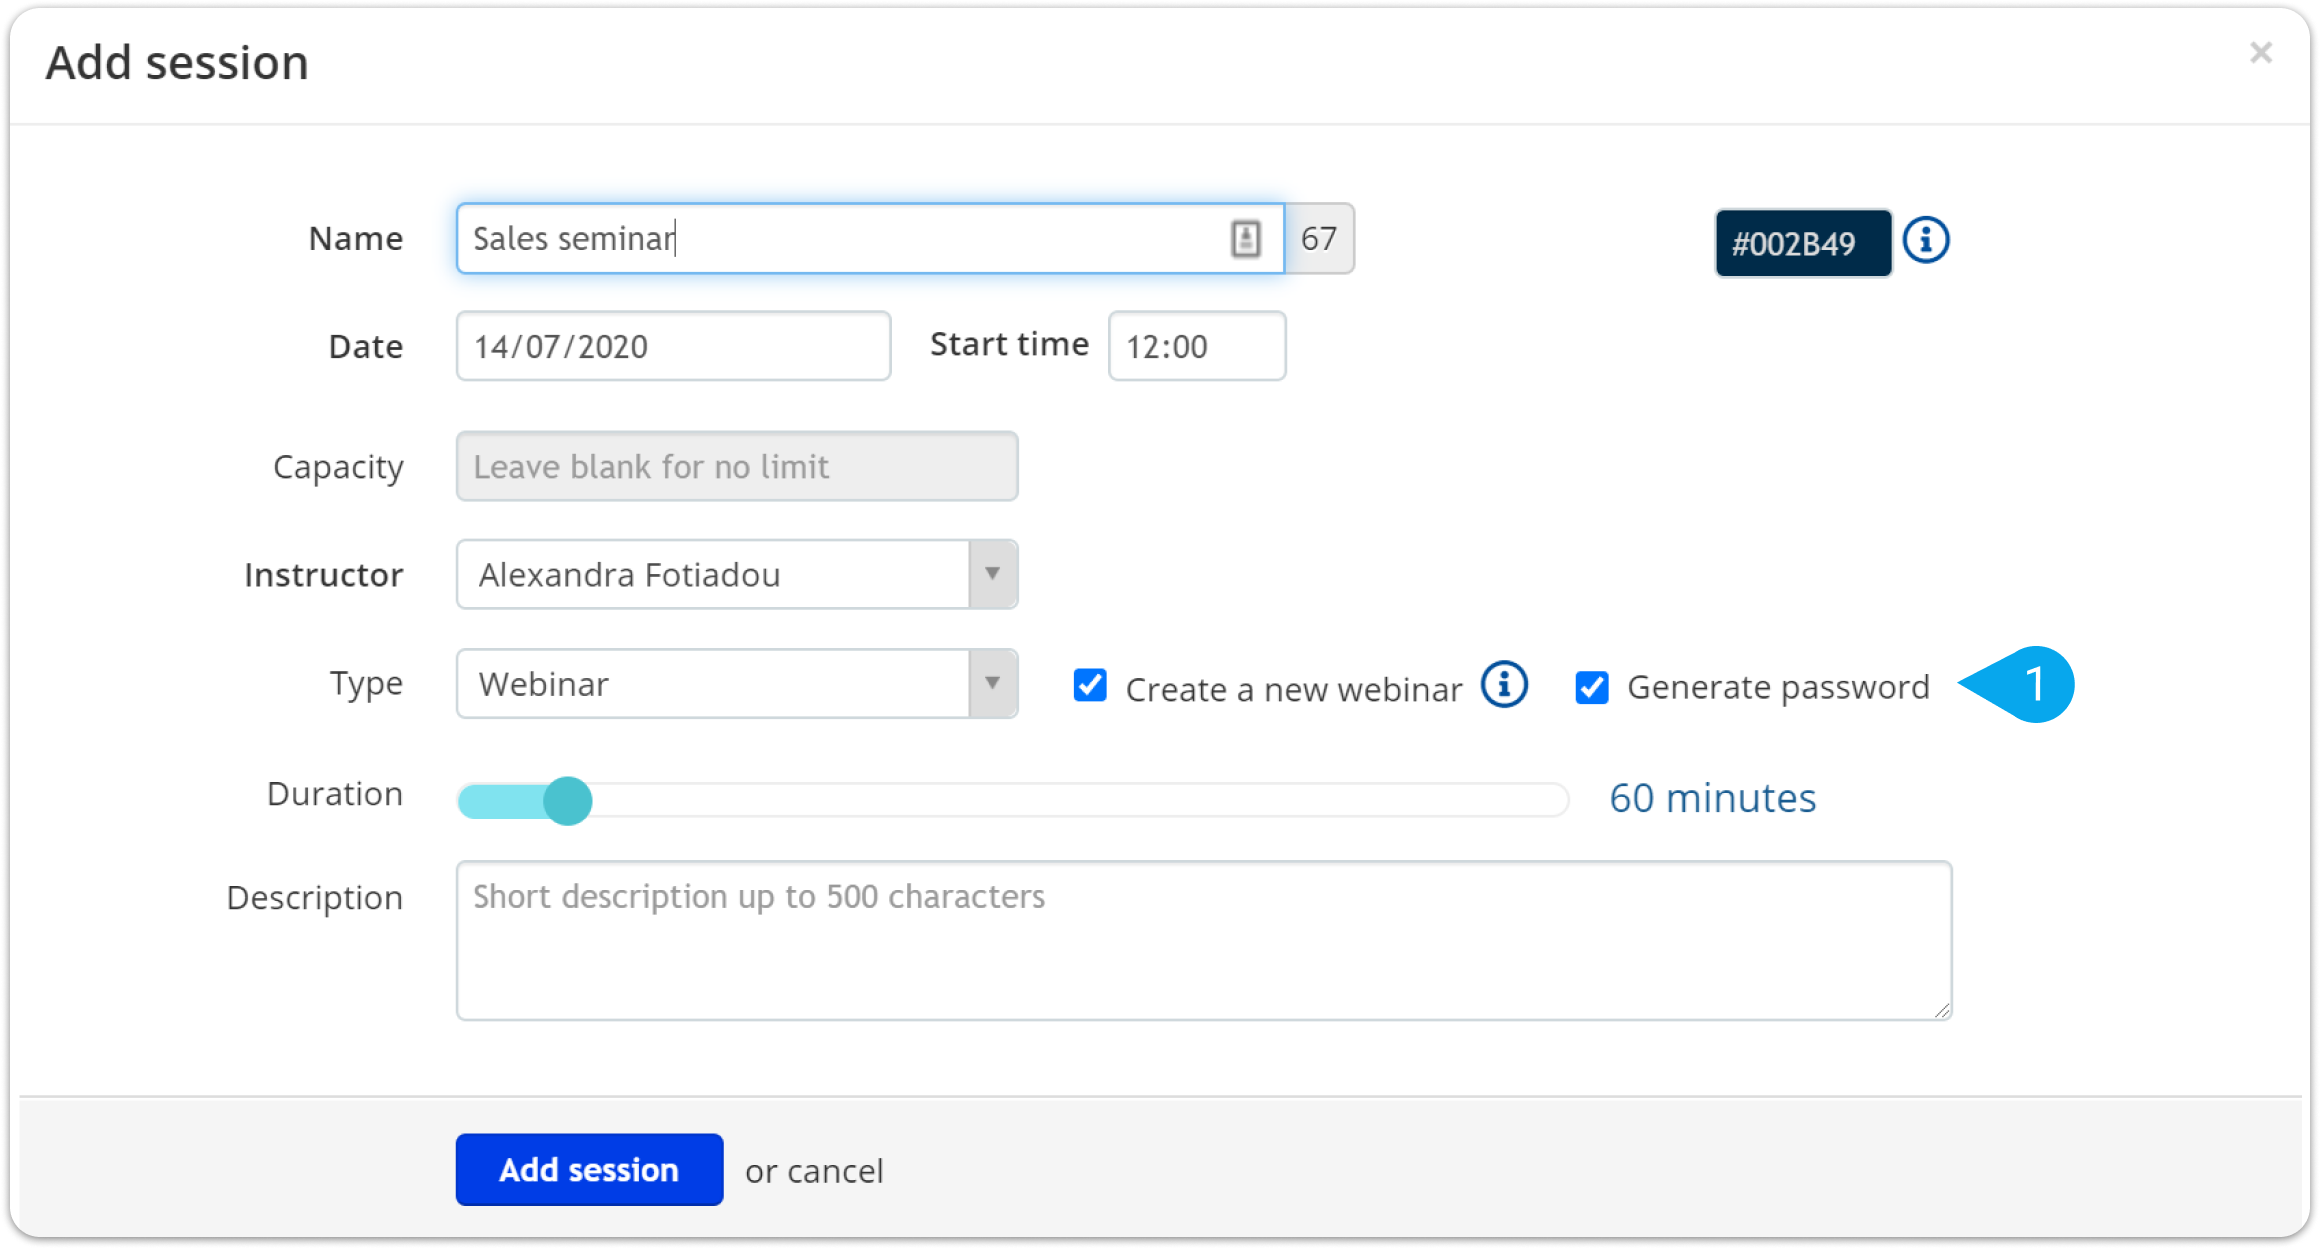The image size is (2320, 1249).
Task: Click the contact card icon in Name field
Action: tap(1245, 239)
